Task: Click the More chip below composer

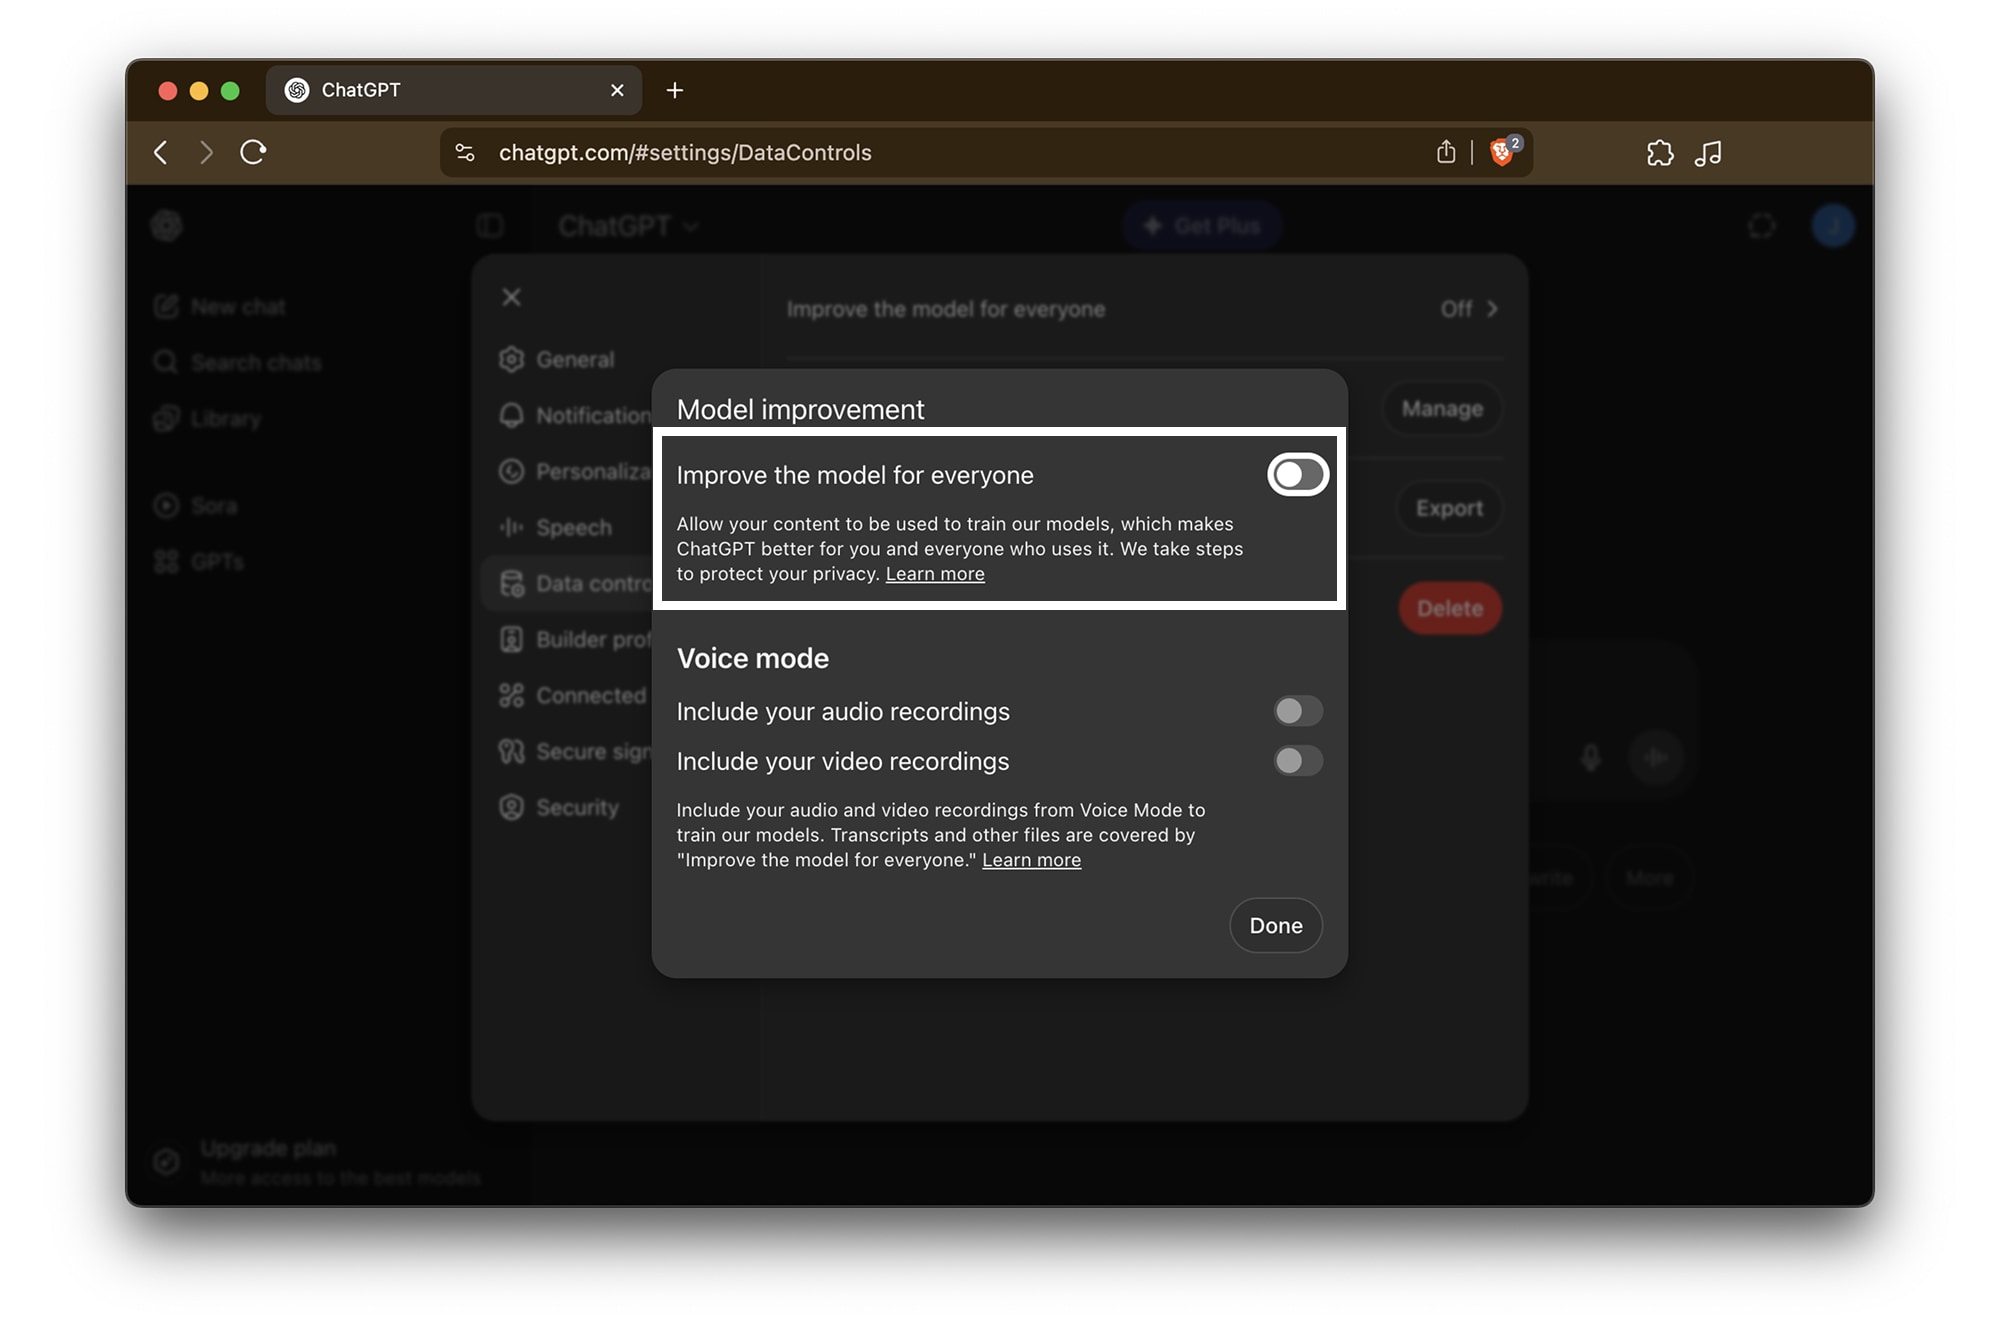Action: (1649, 878)
